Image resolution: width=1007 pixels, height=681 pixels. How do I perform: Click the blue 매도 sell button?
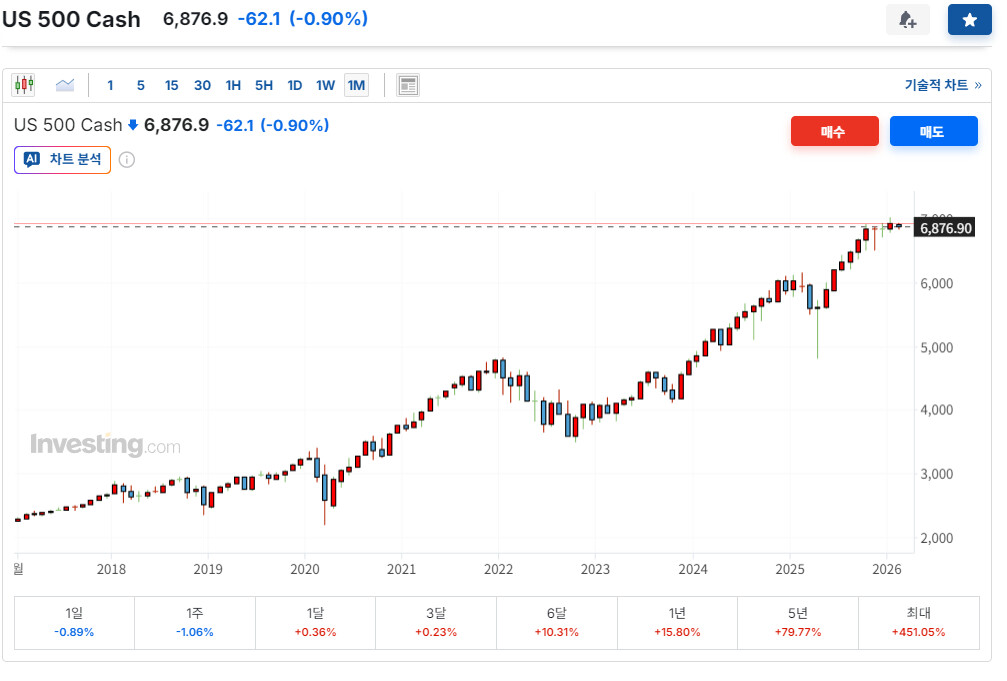(933, 131)
